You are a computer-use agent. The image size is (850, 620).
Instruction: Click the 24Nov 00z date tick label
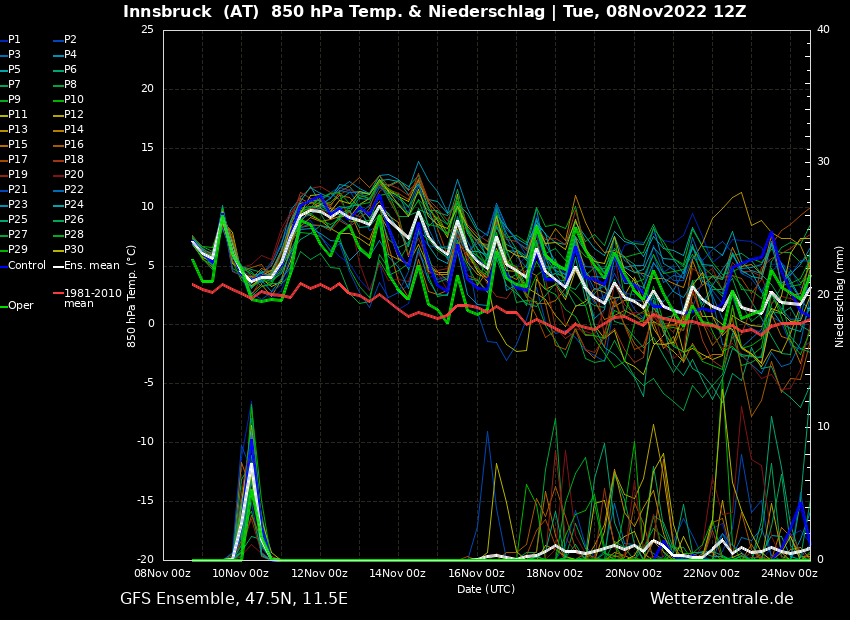coord(789,574)
